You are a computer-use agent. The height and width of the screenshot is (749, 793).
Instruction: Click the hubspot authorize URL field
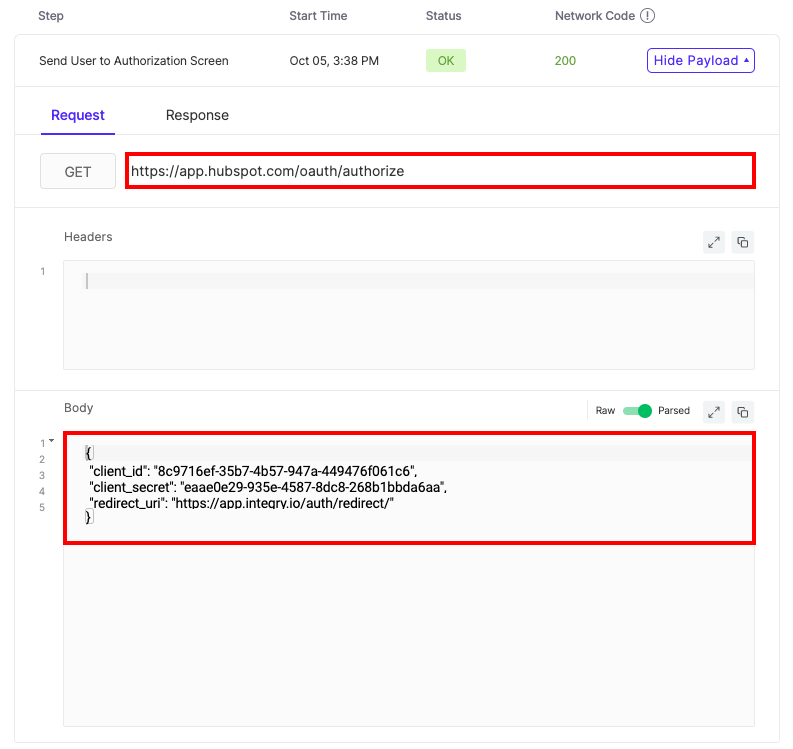tap(440, 171)
